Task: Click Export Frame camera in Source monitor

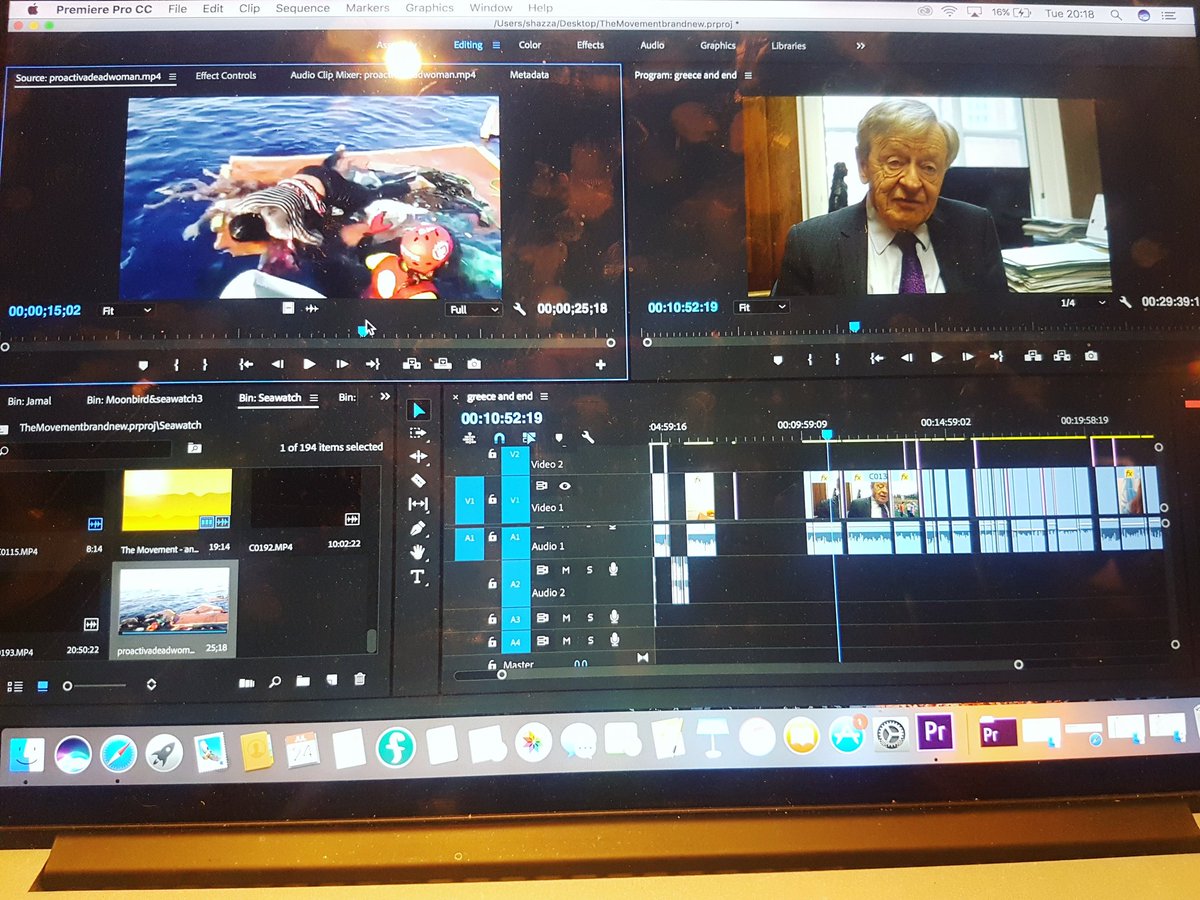Action: 474,364
